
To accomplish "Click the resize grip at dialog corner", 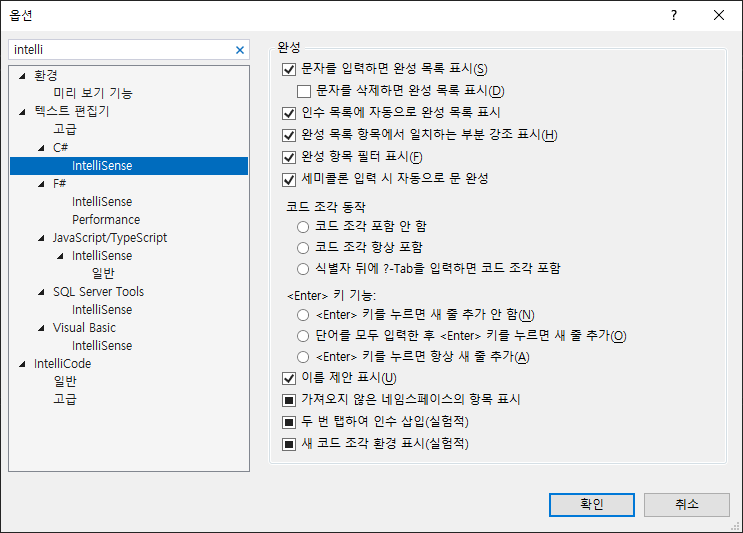I will (x=735, y=526).
